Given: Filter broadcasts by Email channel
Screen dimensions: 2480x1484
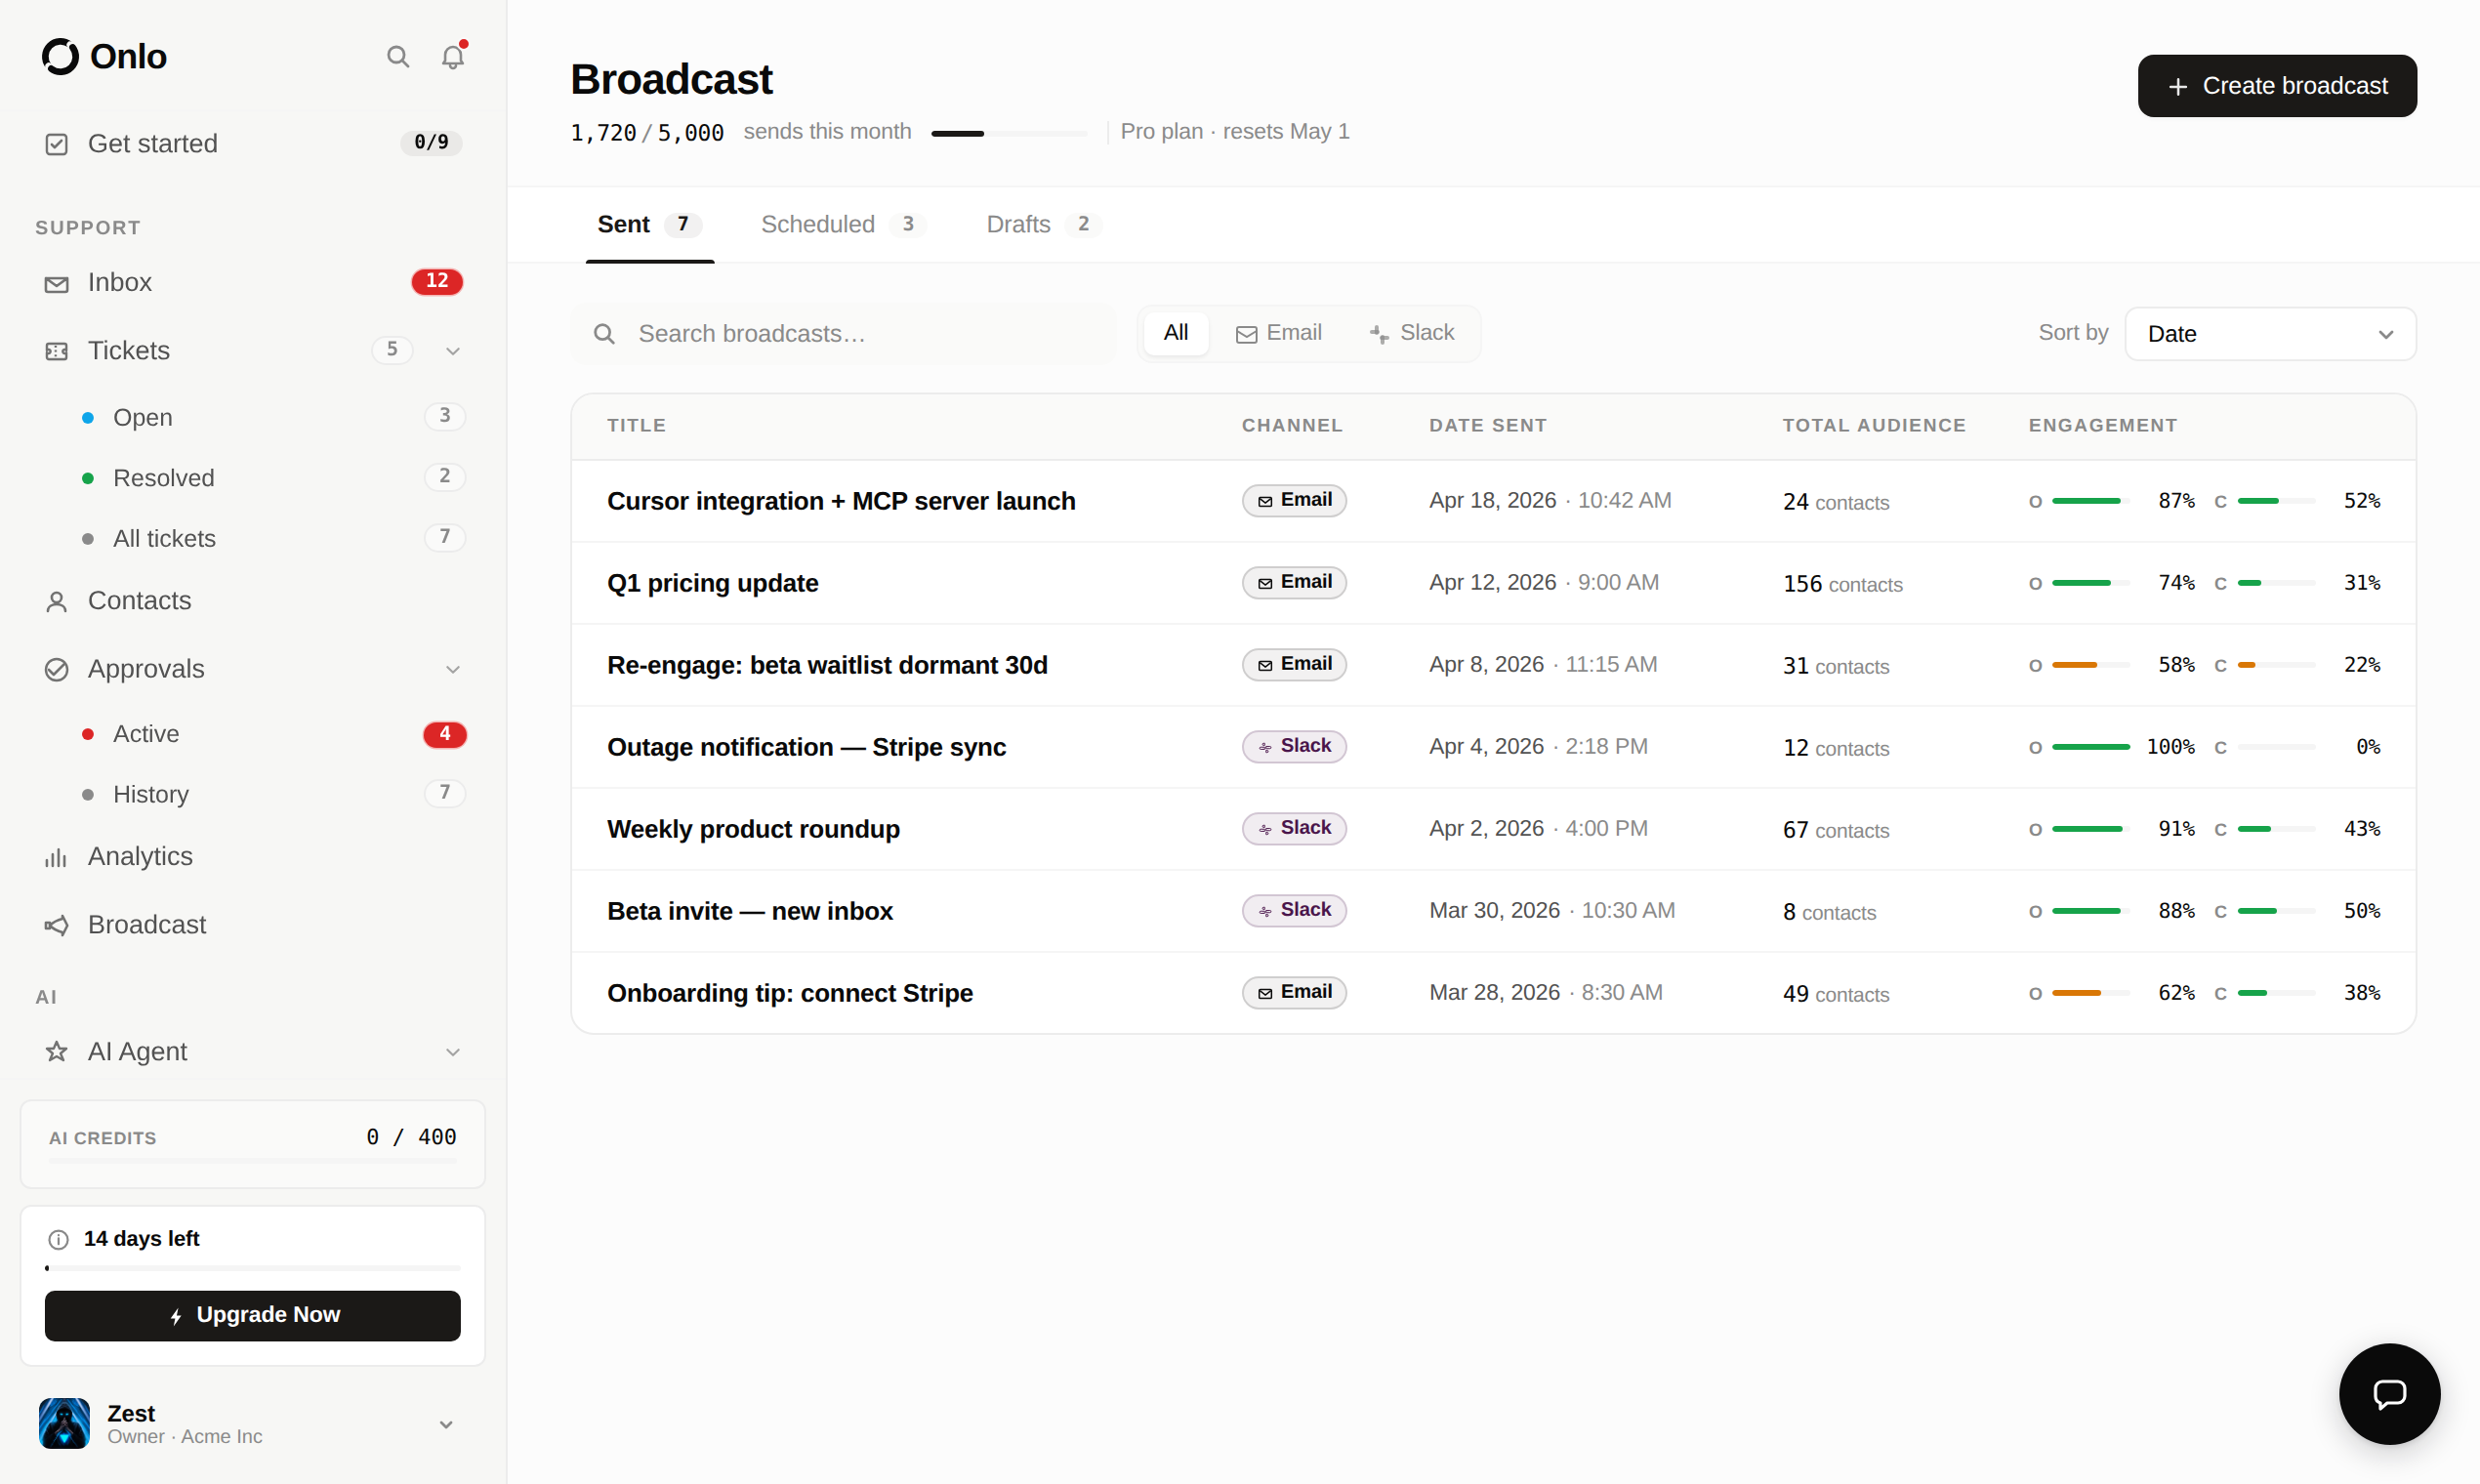Looking at the screenshot, I should point(1278,333).
